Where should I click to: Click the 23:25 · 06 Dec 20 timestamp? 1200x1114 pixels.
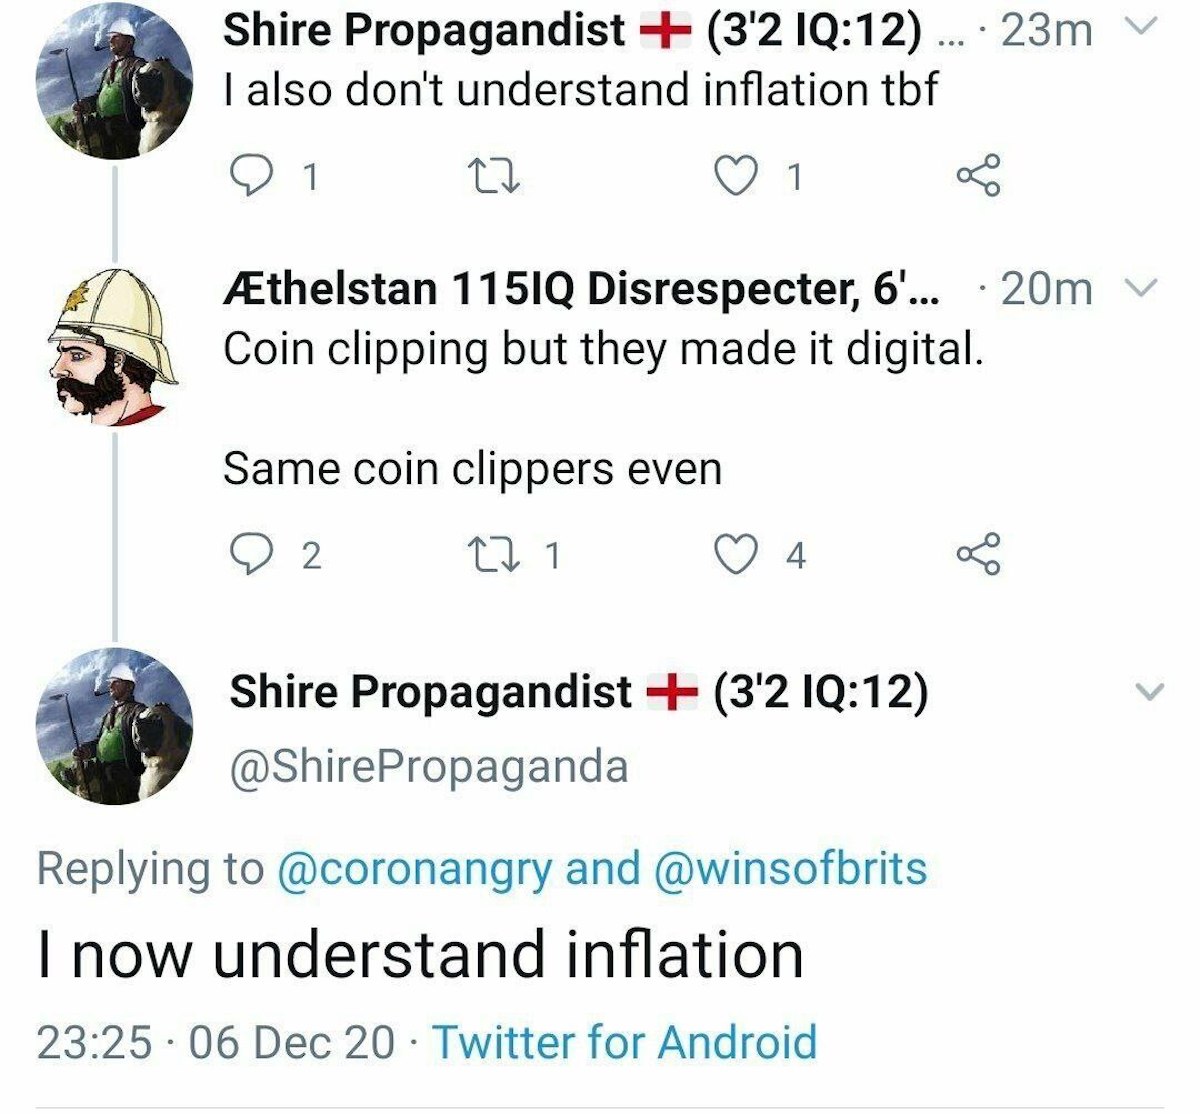tap(215, 1041)
